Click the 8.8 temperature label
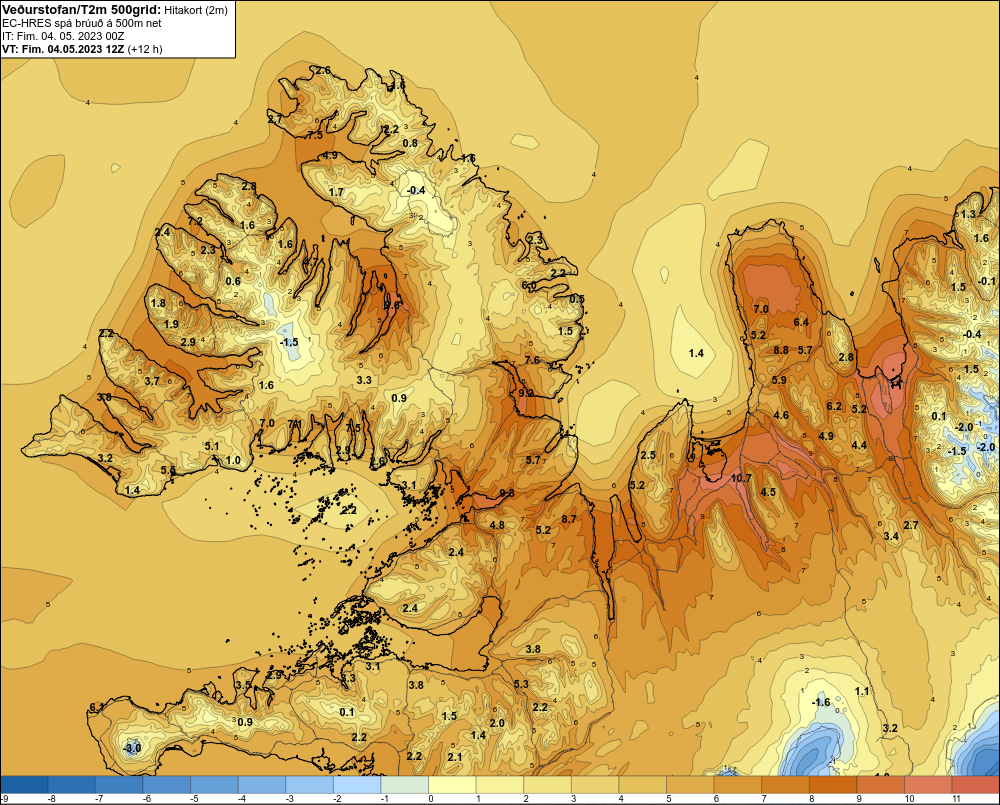 click(x=781, y=350)
